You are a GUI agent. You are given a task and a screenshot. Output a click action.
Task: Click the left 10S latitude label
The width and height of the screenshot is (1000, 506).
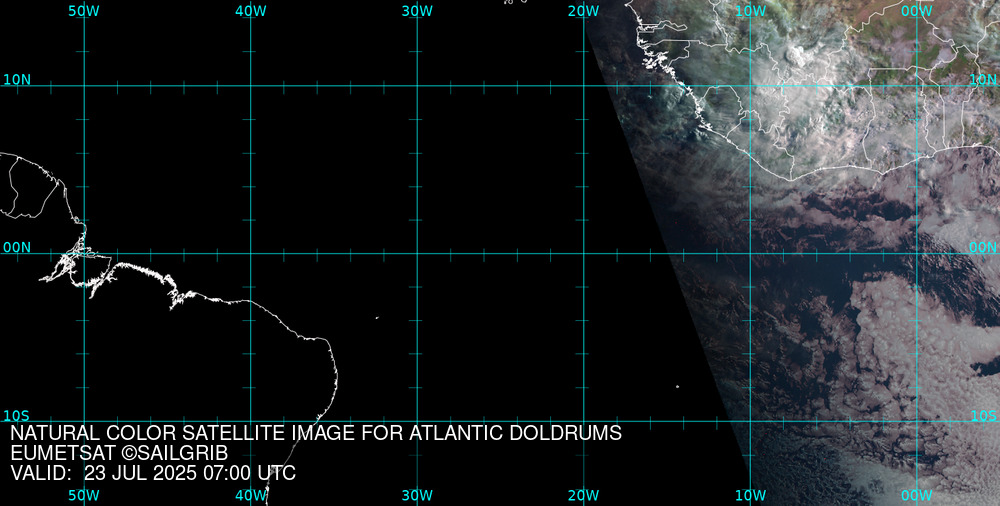click(16, 416)
